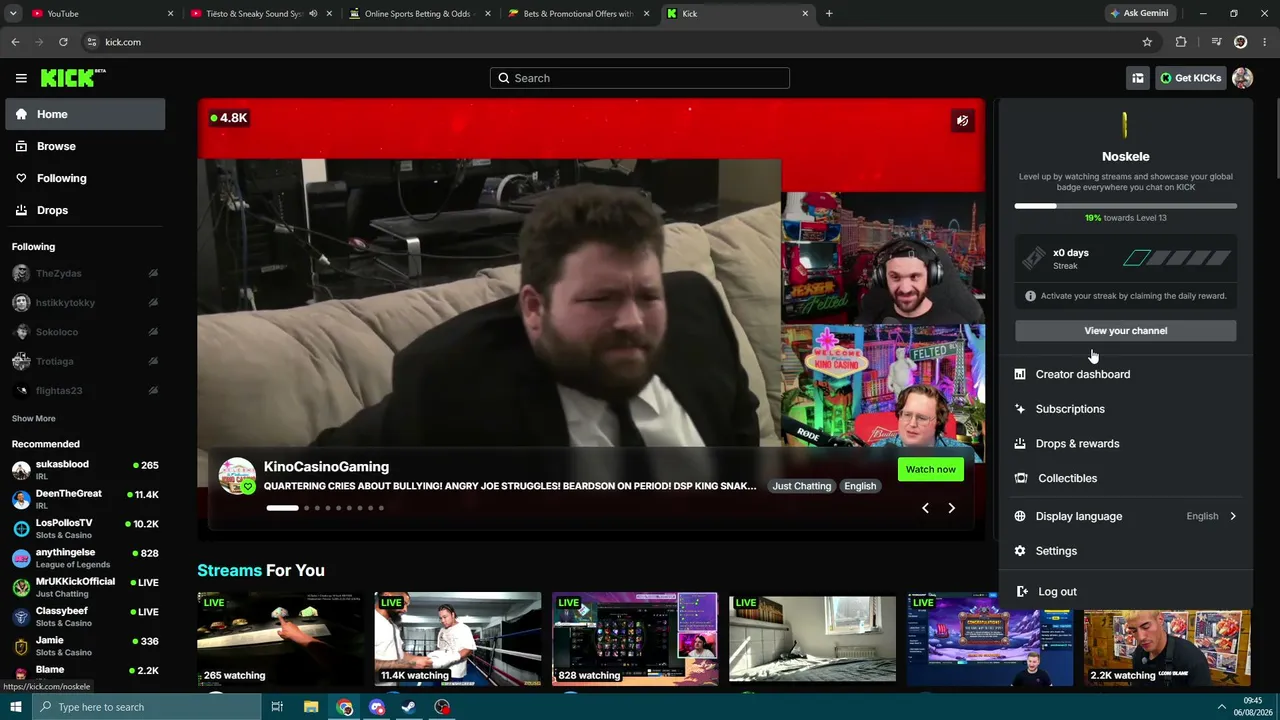Viewport: 1280px width, 720px height.
Task: Click the Windows Start button
Action: [x=15, y=707]
